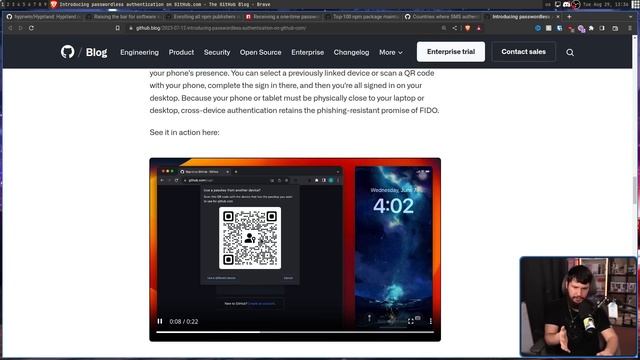The height and width of the screenshot is (360, 640).
Task: Click the video progress bar
Action: (295, 332)
